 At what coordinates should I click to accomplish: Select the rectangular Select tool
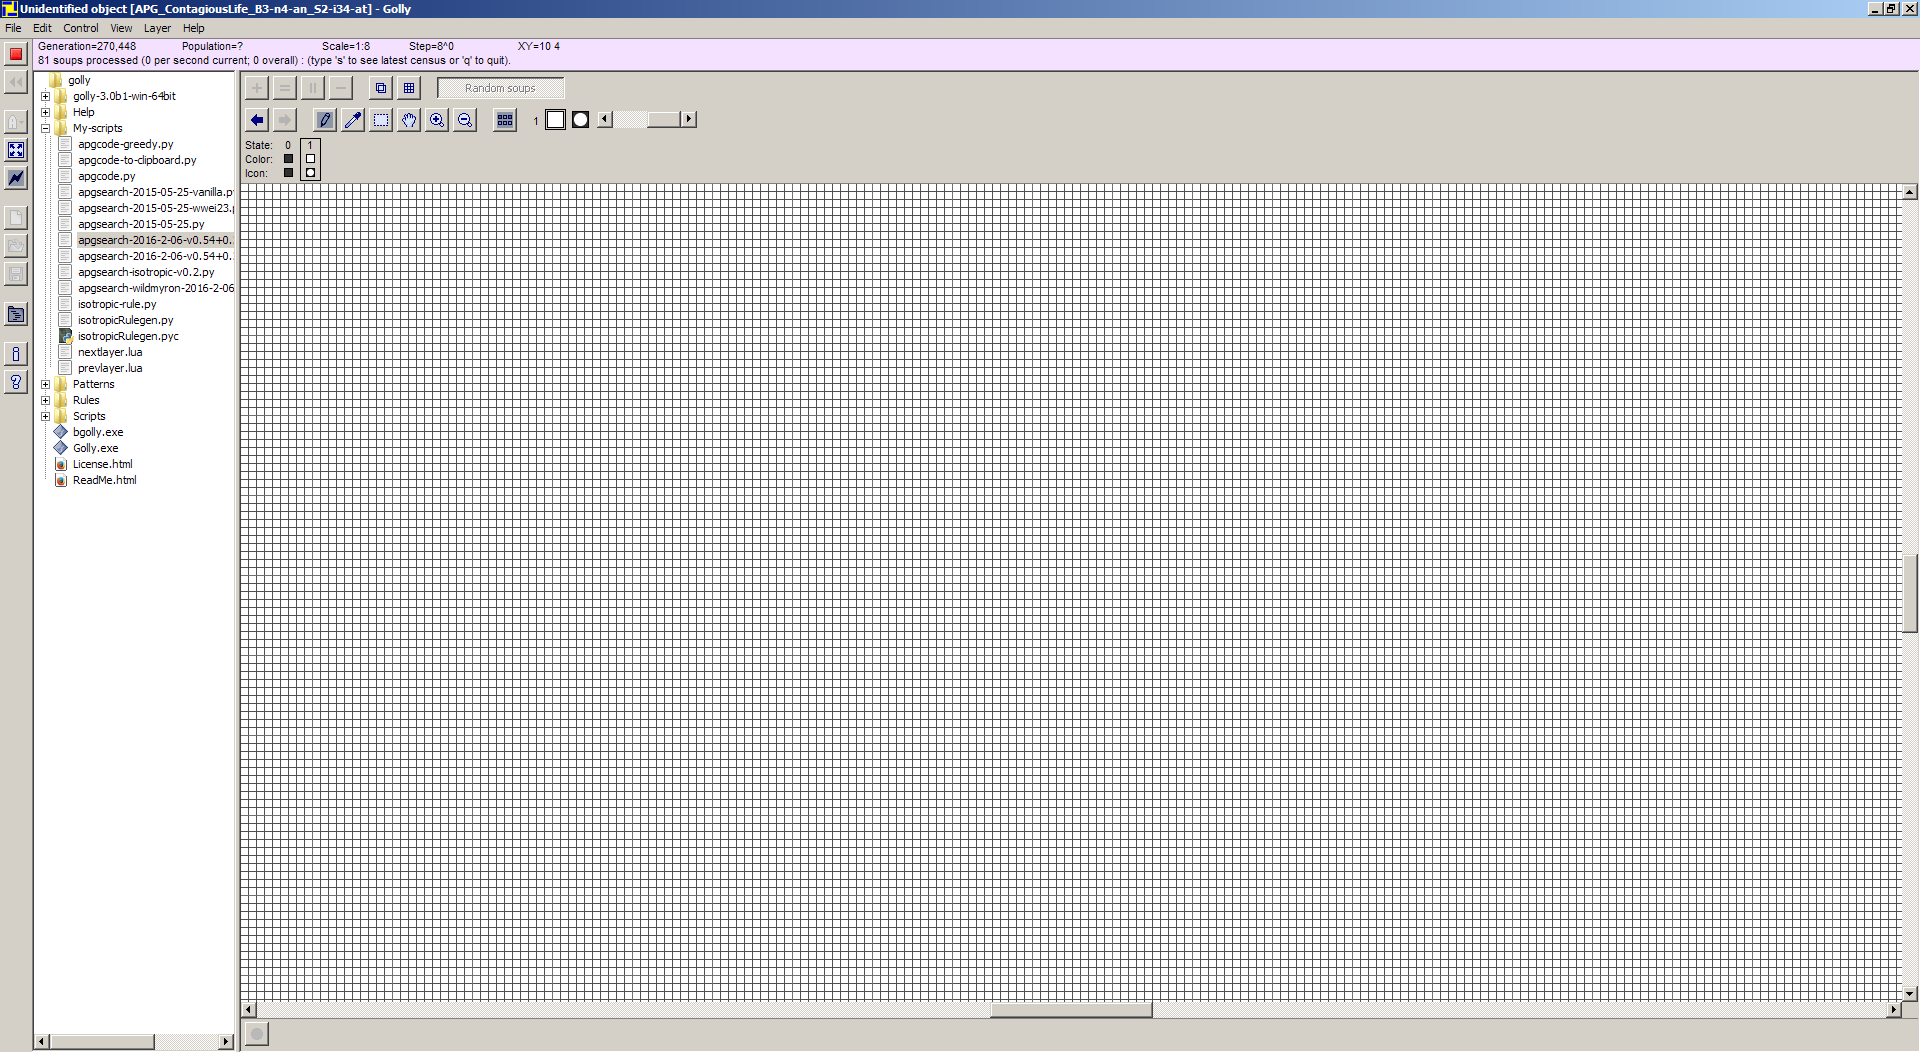(x=381, y=120)
